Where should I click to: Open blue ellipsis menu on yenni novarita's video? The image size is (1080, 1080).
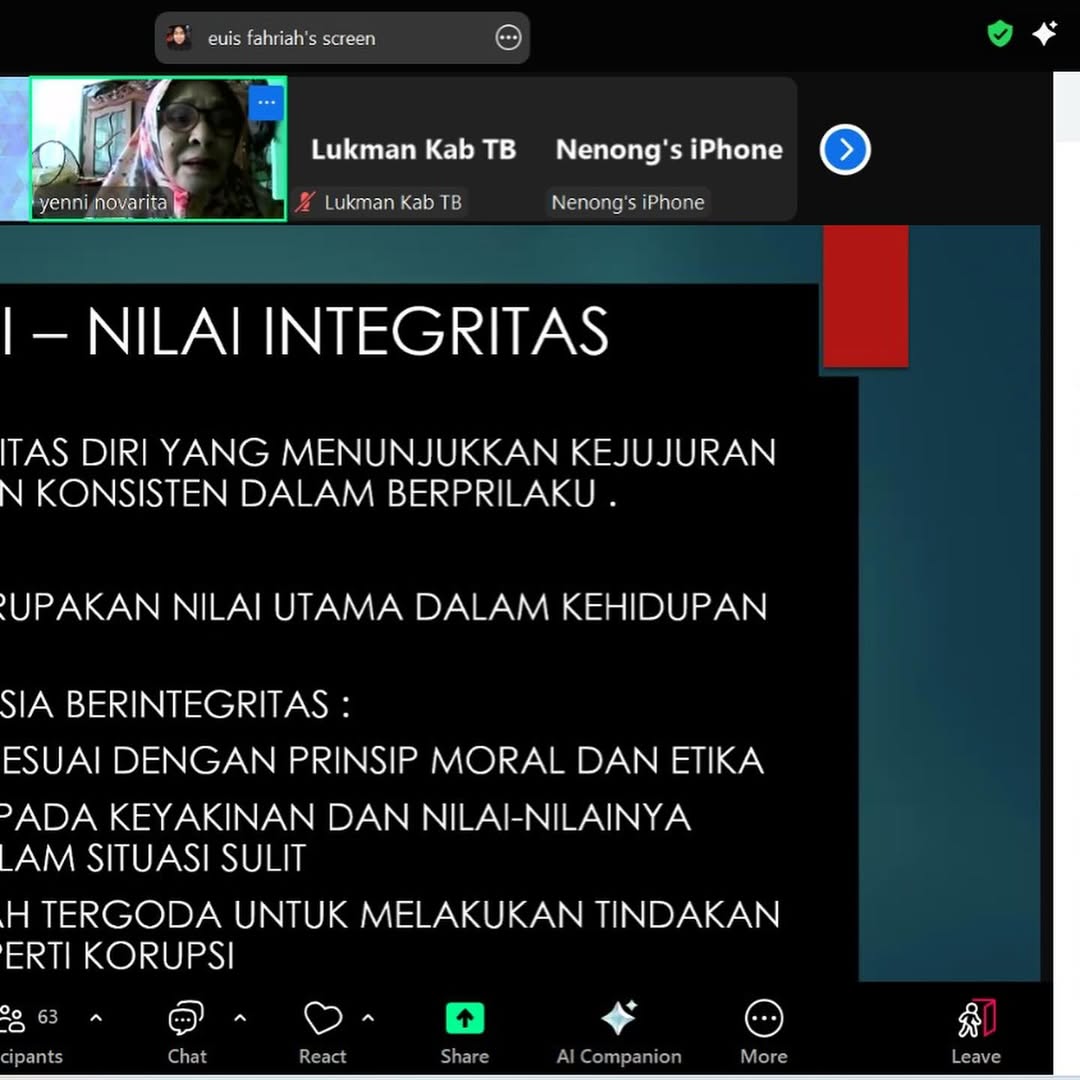click(x=266, y=103)
